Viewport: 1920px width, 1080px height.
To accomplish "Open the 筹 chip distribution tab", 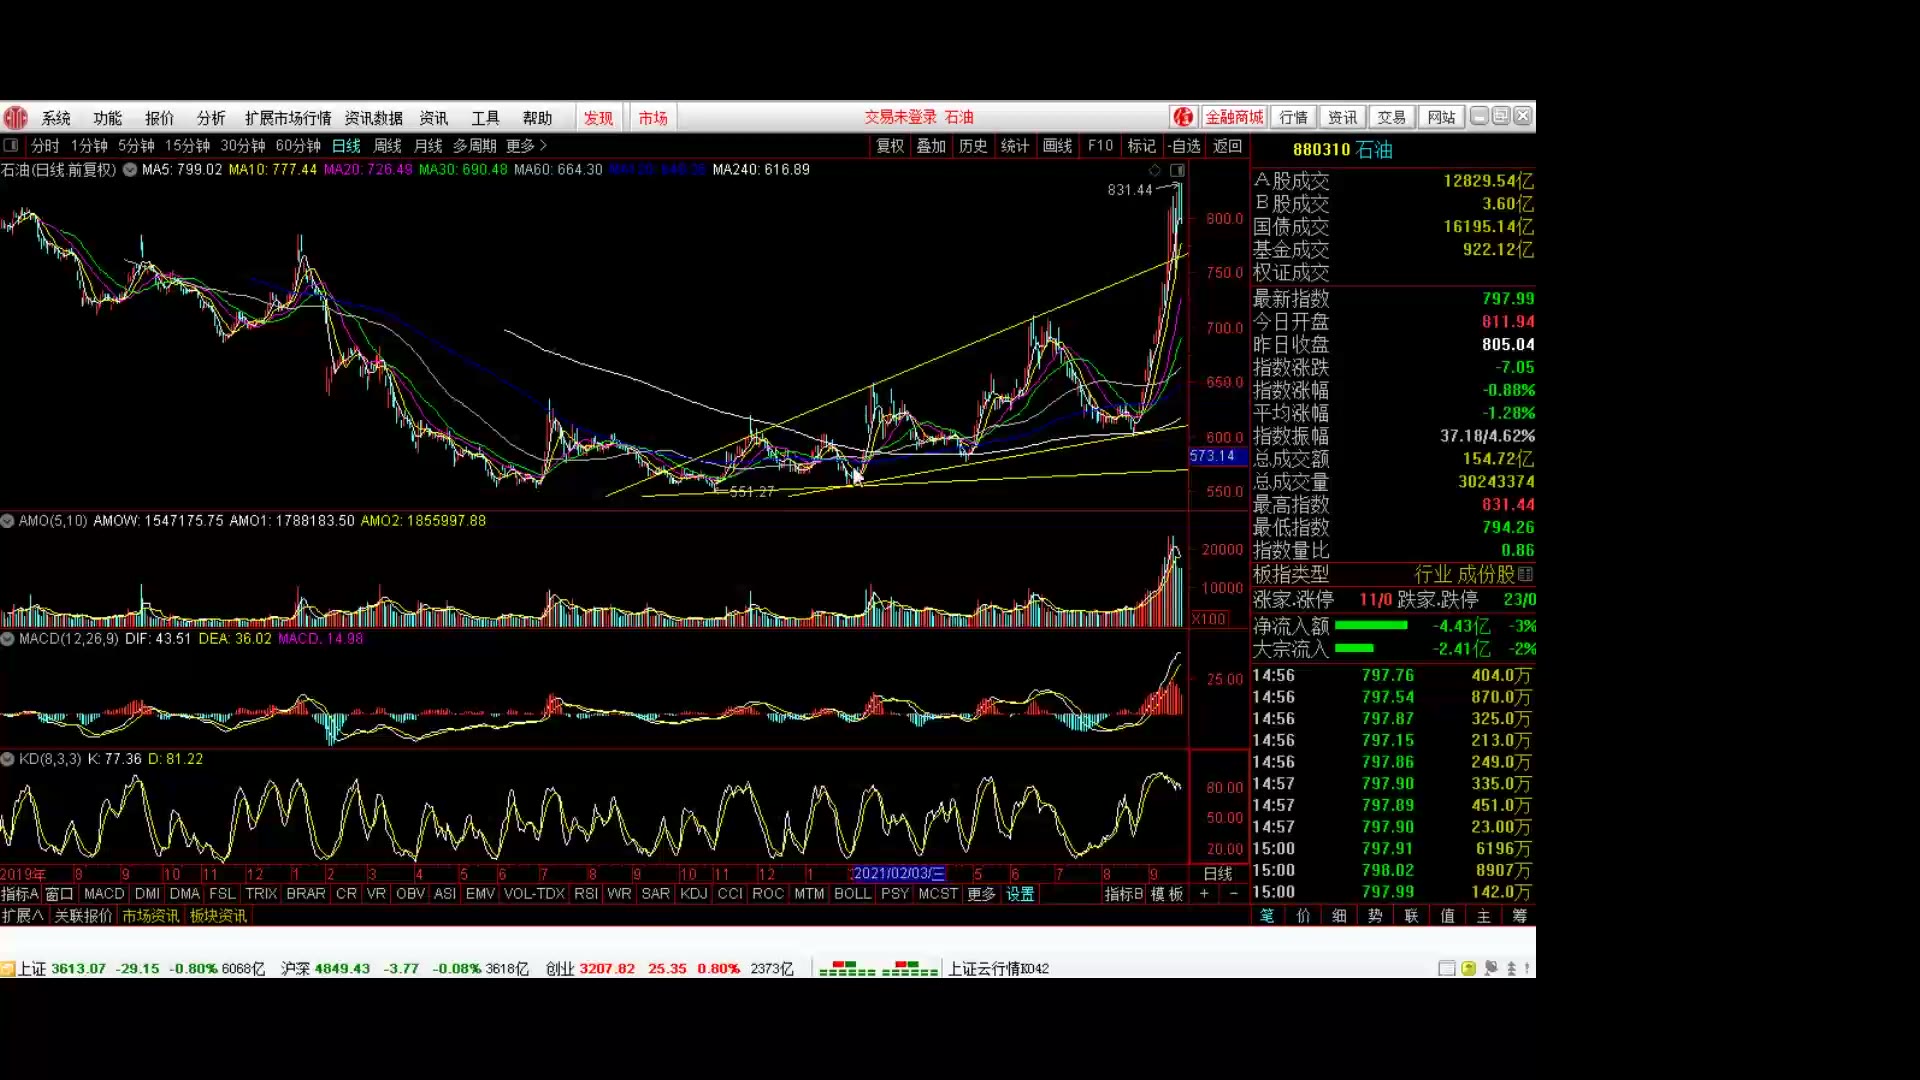I will 1519,916.
